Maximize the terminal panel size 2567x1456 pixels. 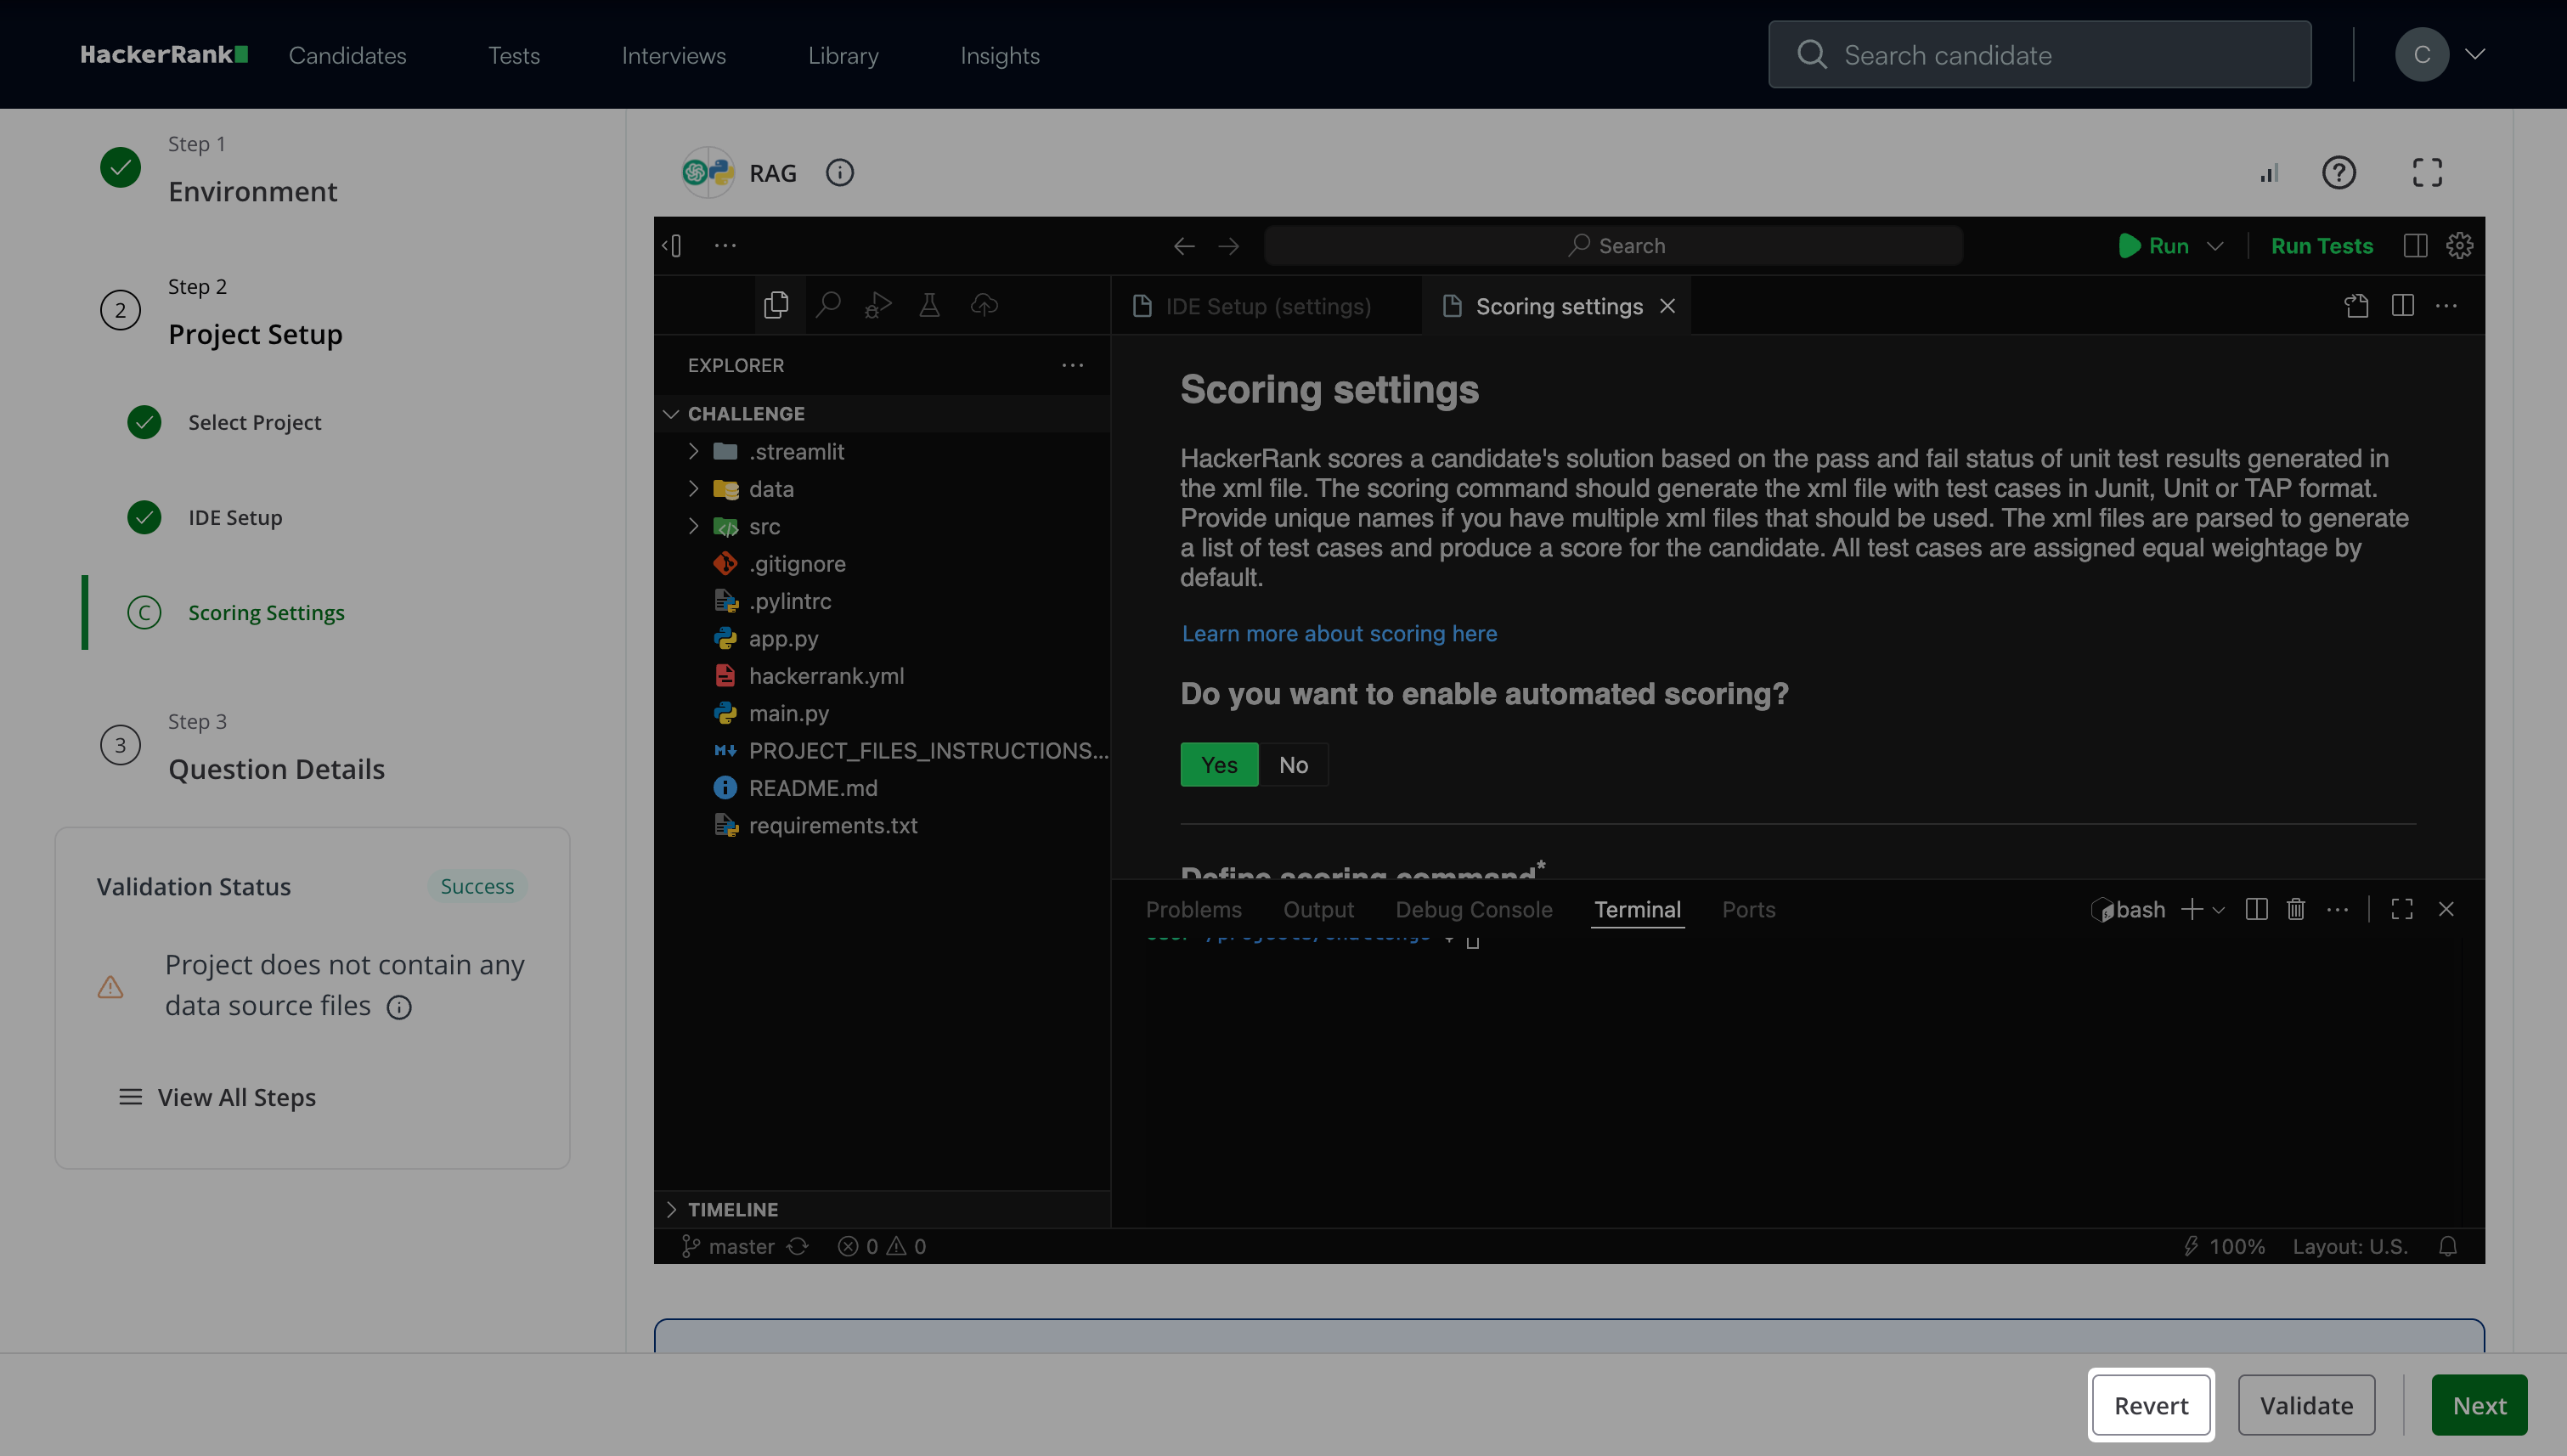coord(2402,909)
